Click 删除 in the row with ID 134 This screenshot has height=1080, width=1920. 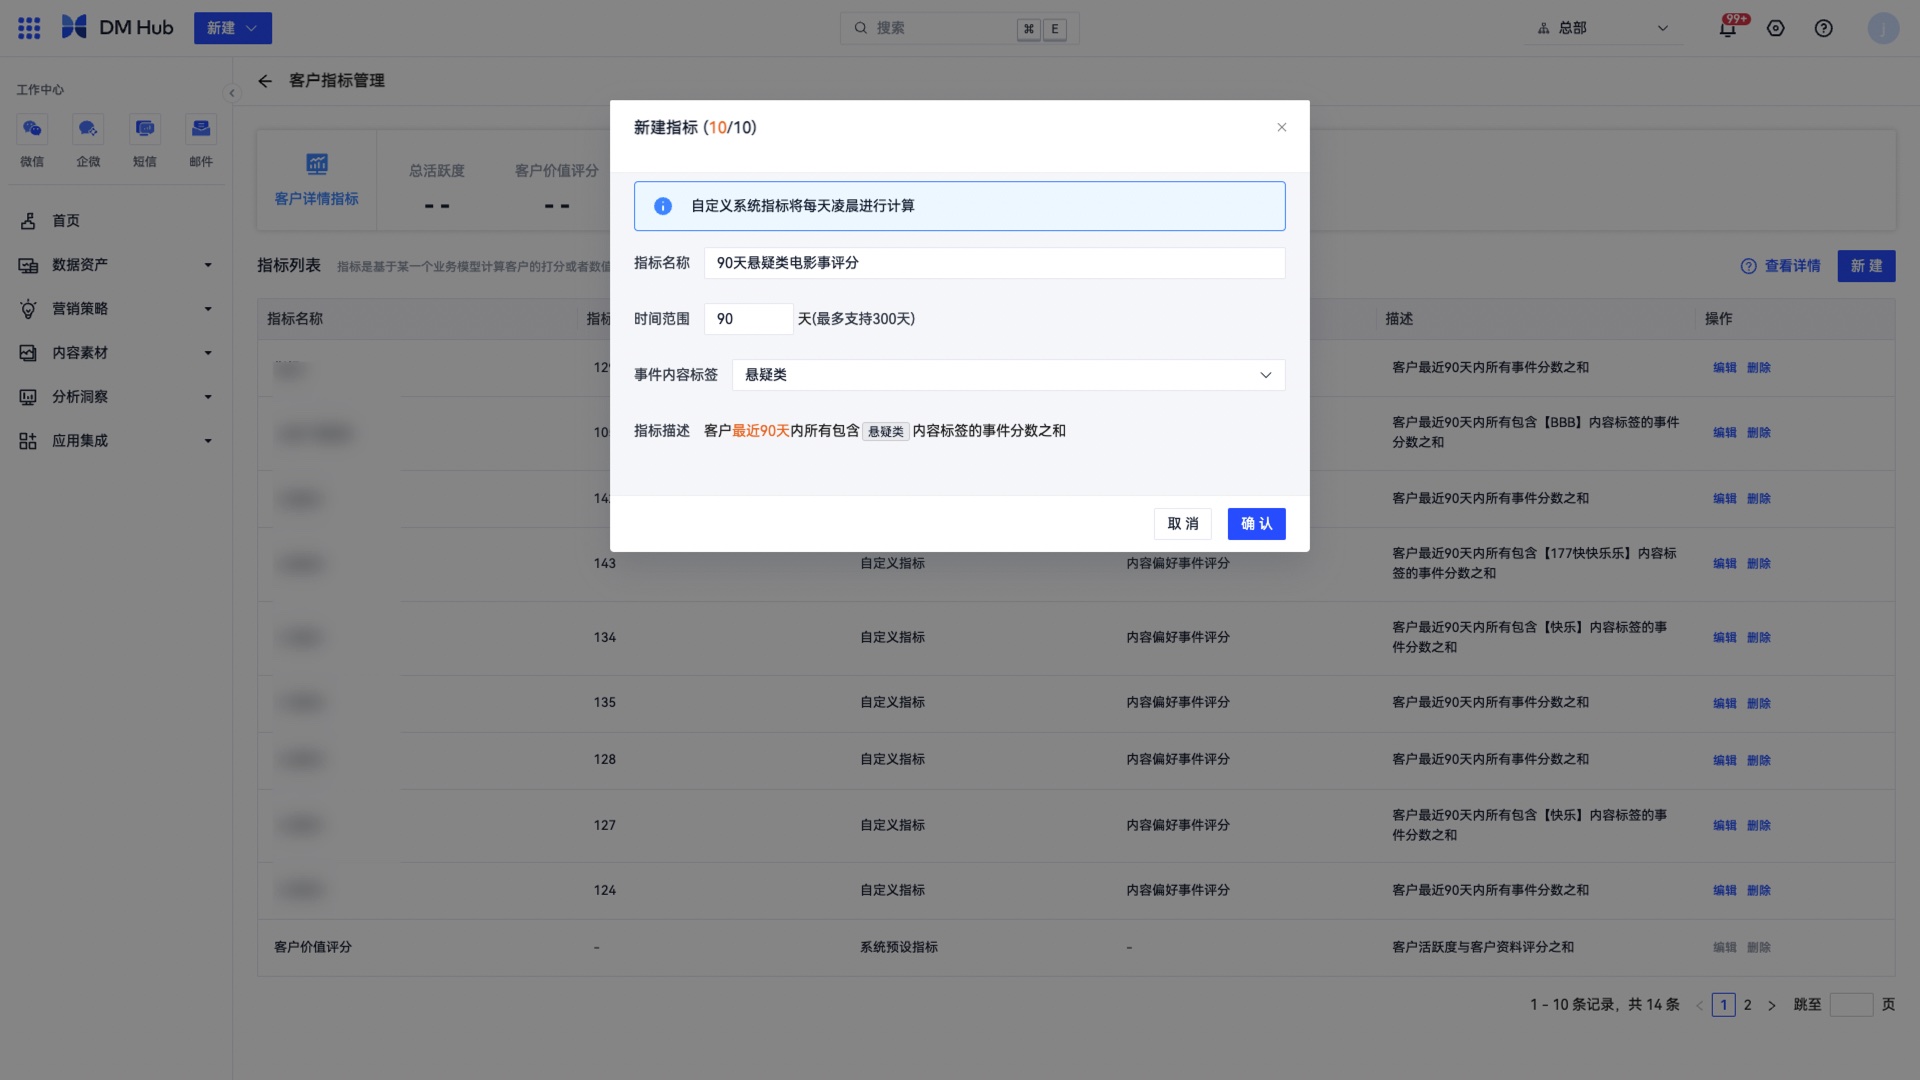click(x=1758, y=638)
